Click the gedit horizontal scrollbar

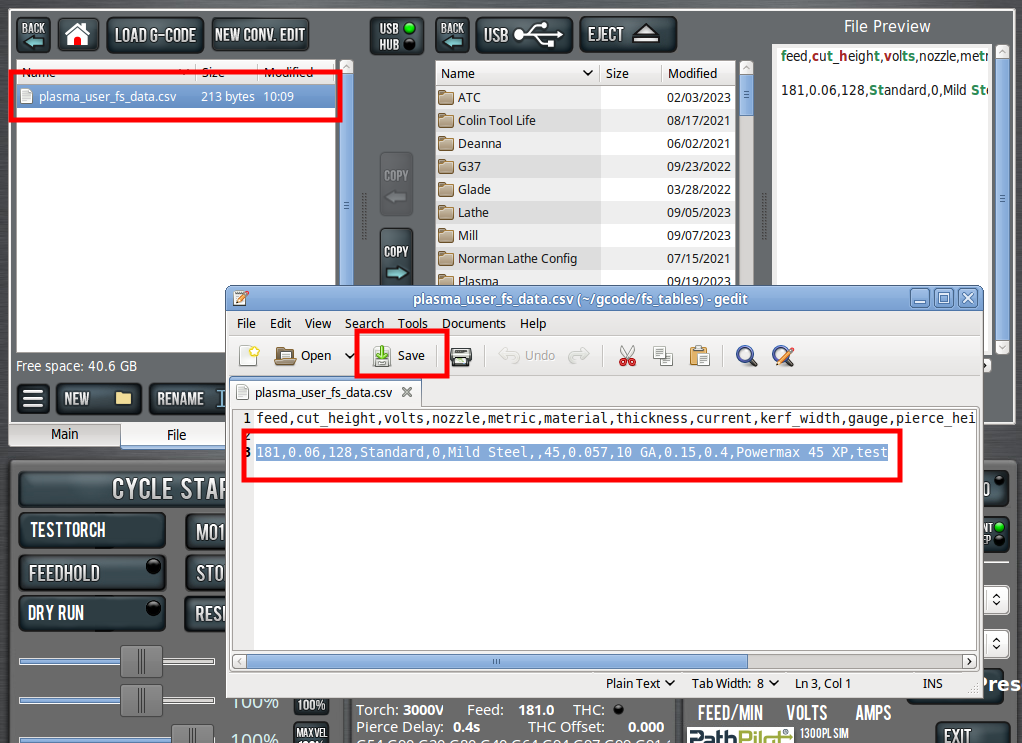(x=497, y=661)
